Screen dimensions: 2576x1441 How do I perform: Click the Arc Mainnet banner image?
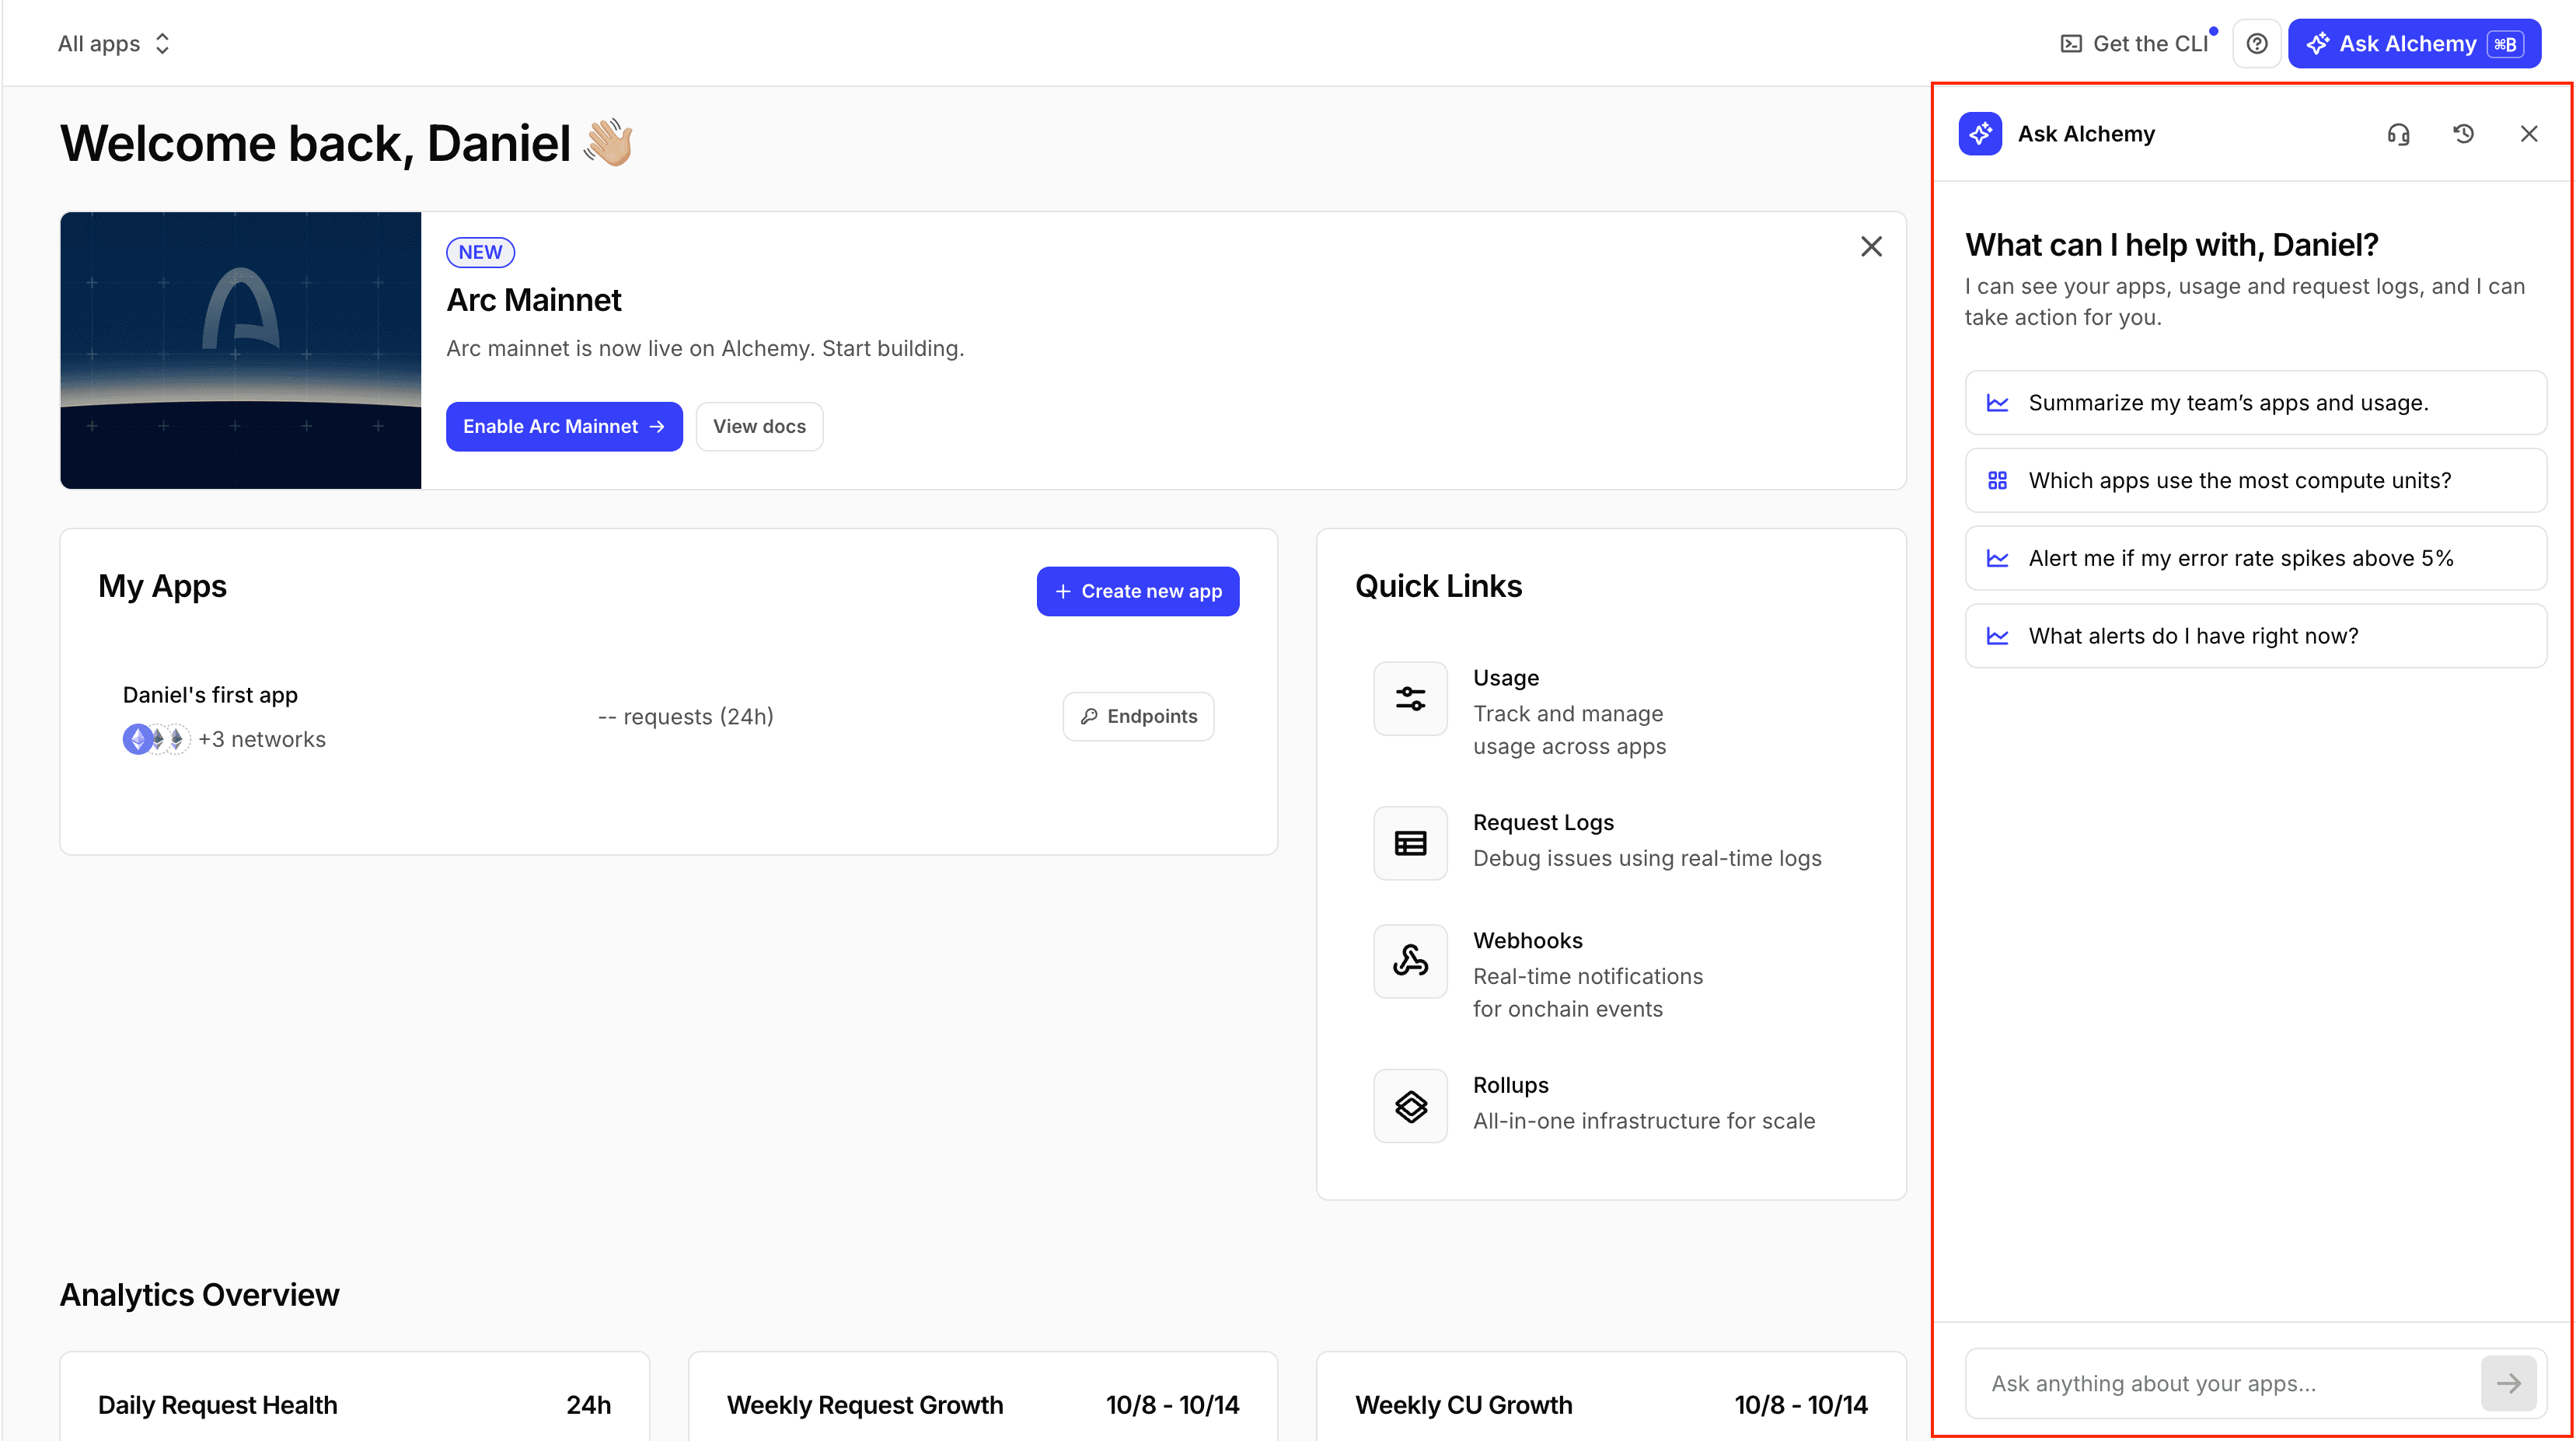(x=241, y=350)
